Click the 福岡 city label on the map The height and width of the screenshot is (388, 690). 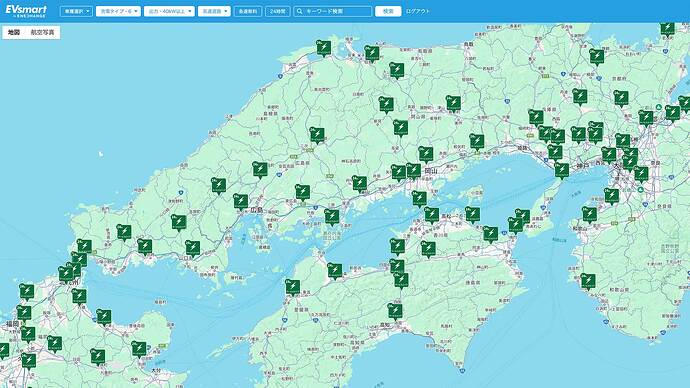tap(12, 324)
